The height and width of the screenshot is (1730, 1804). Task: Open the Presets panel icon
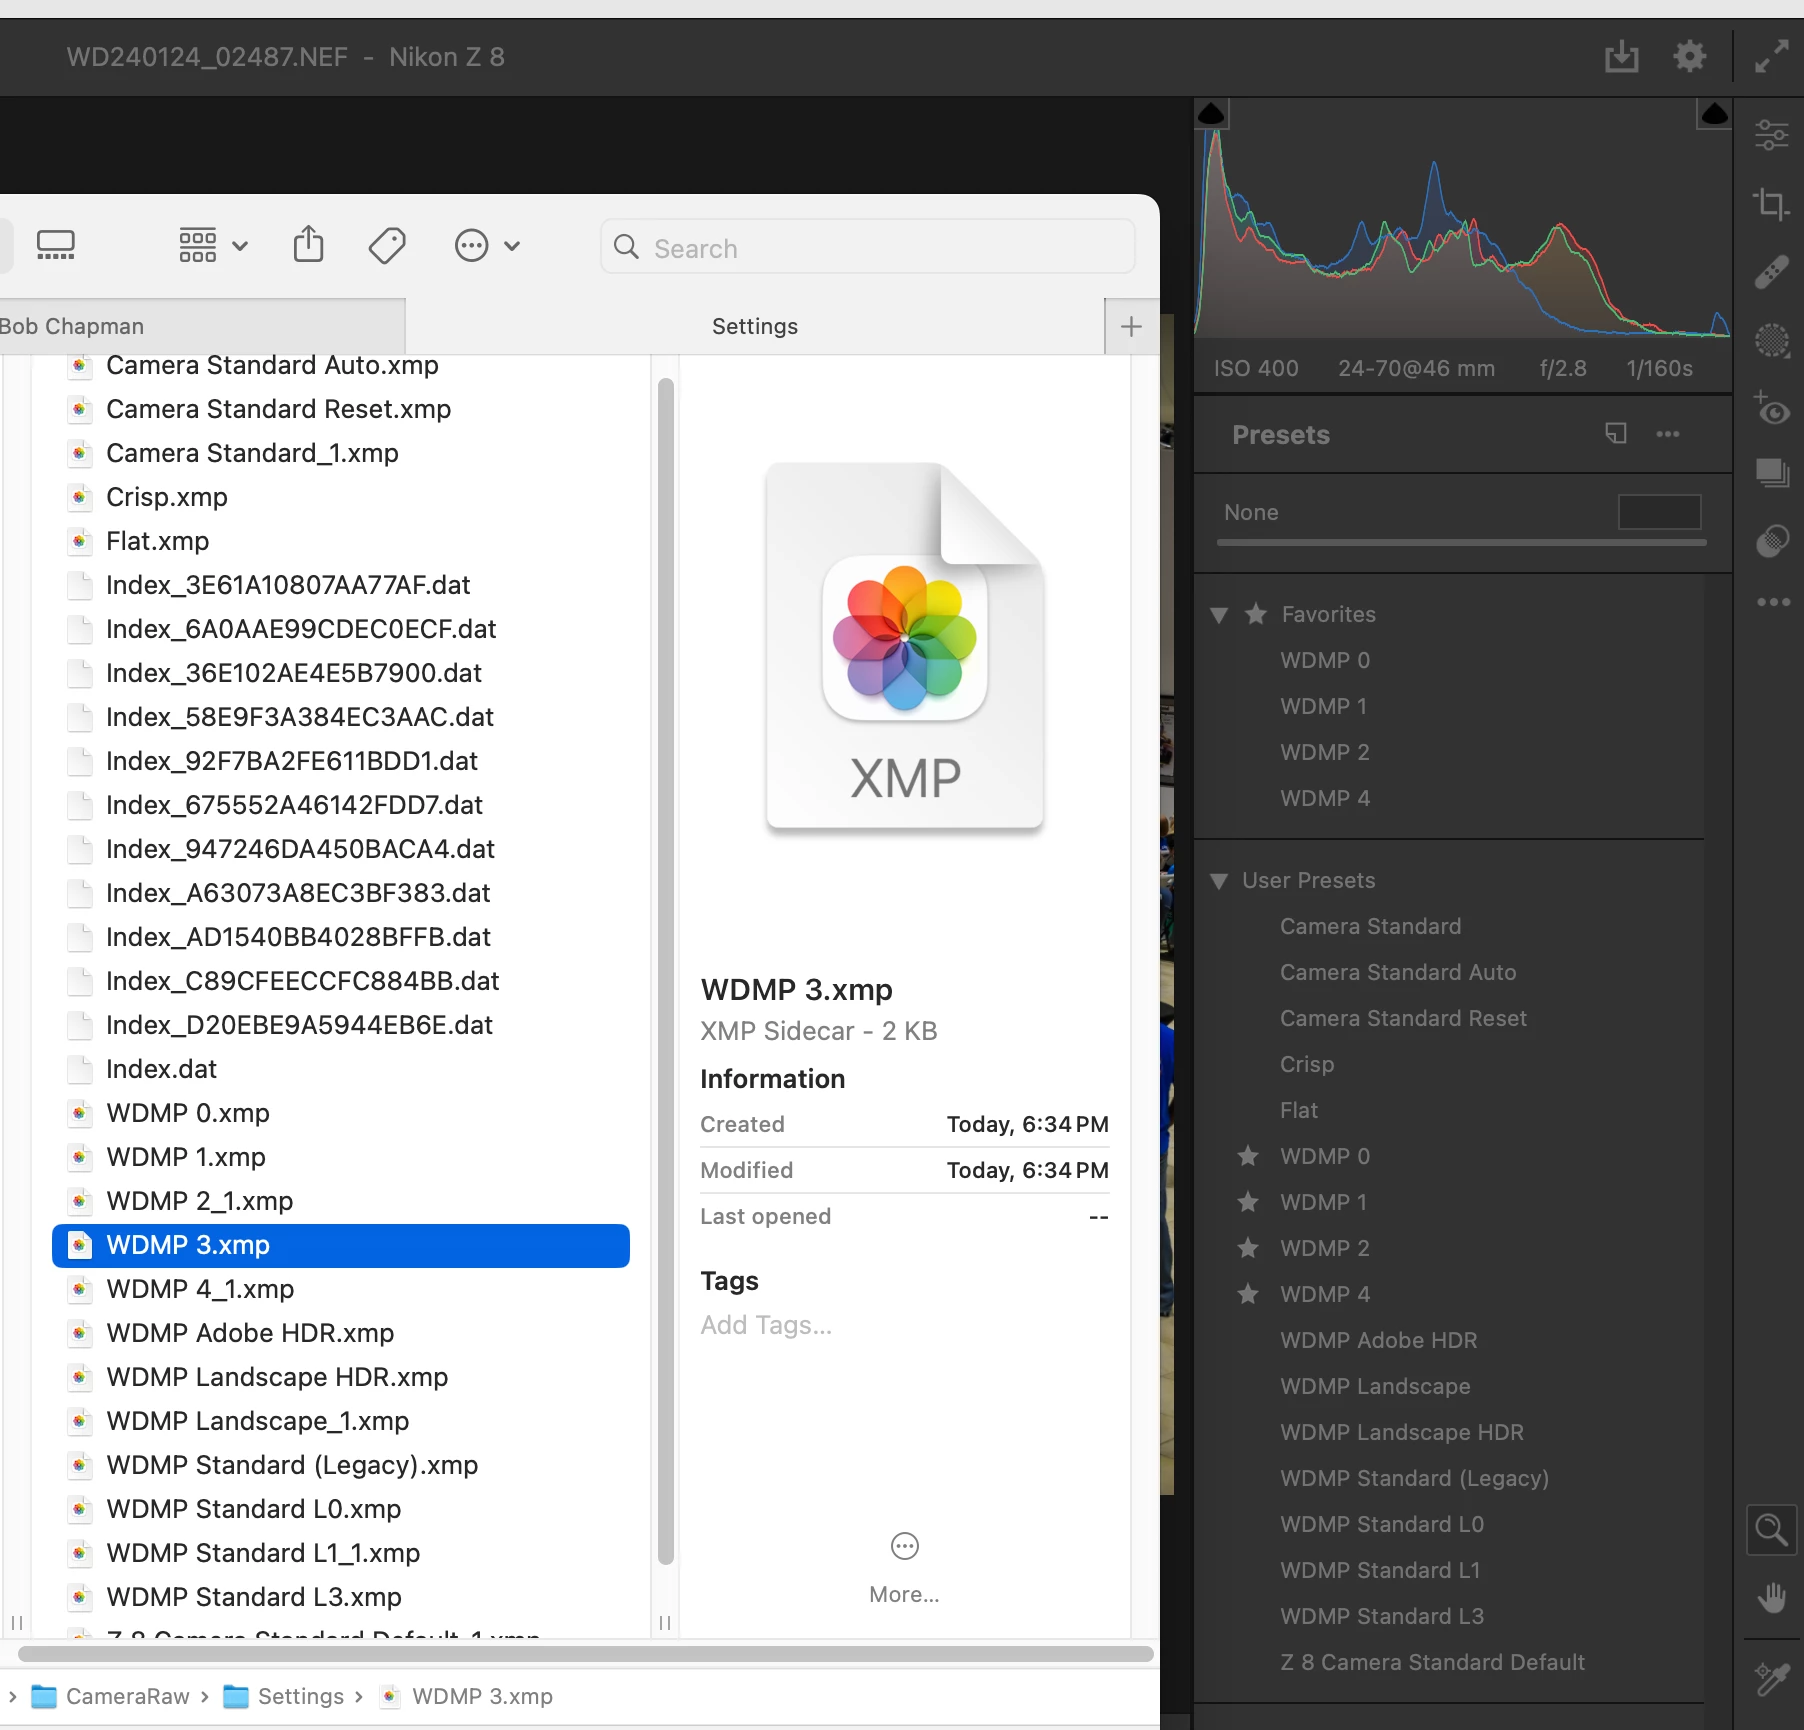click(x=1772, y=541)
